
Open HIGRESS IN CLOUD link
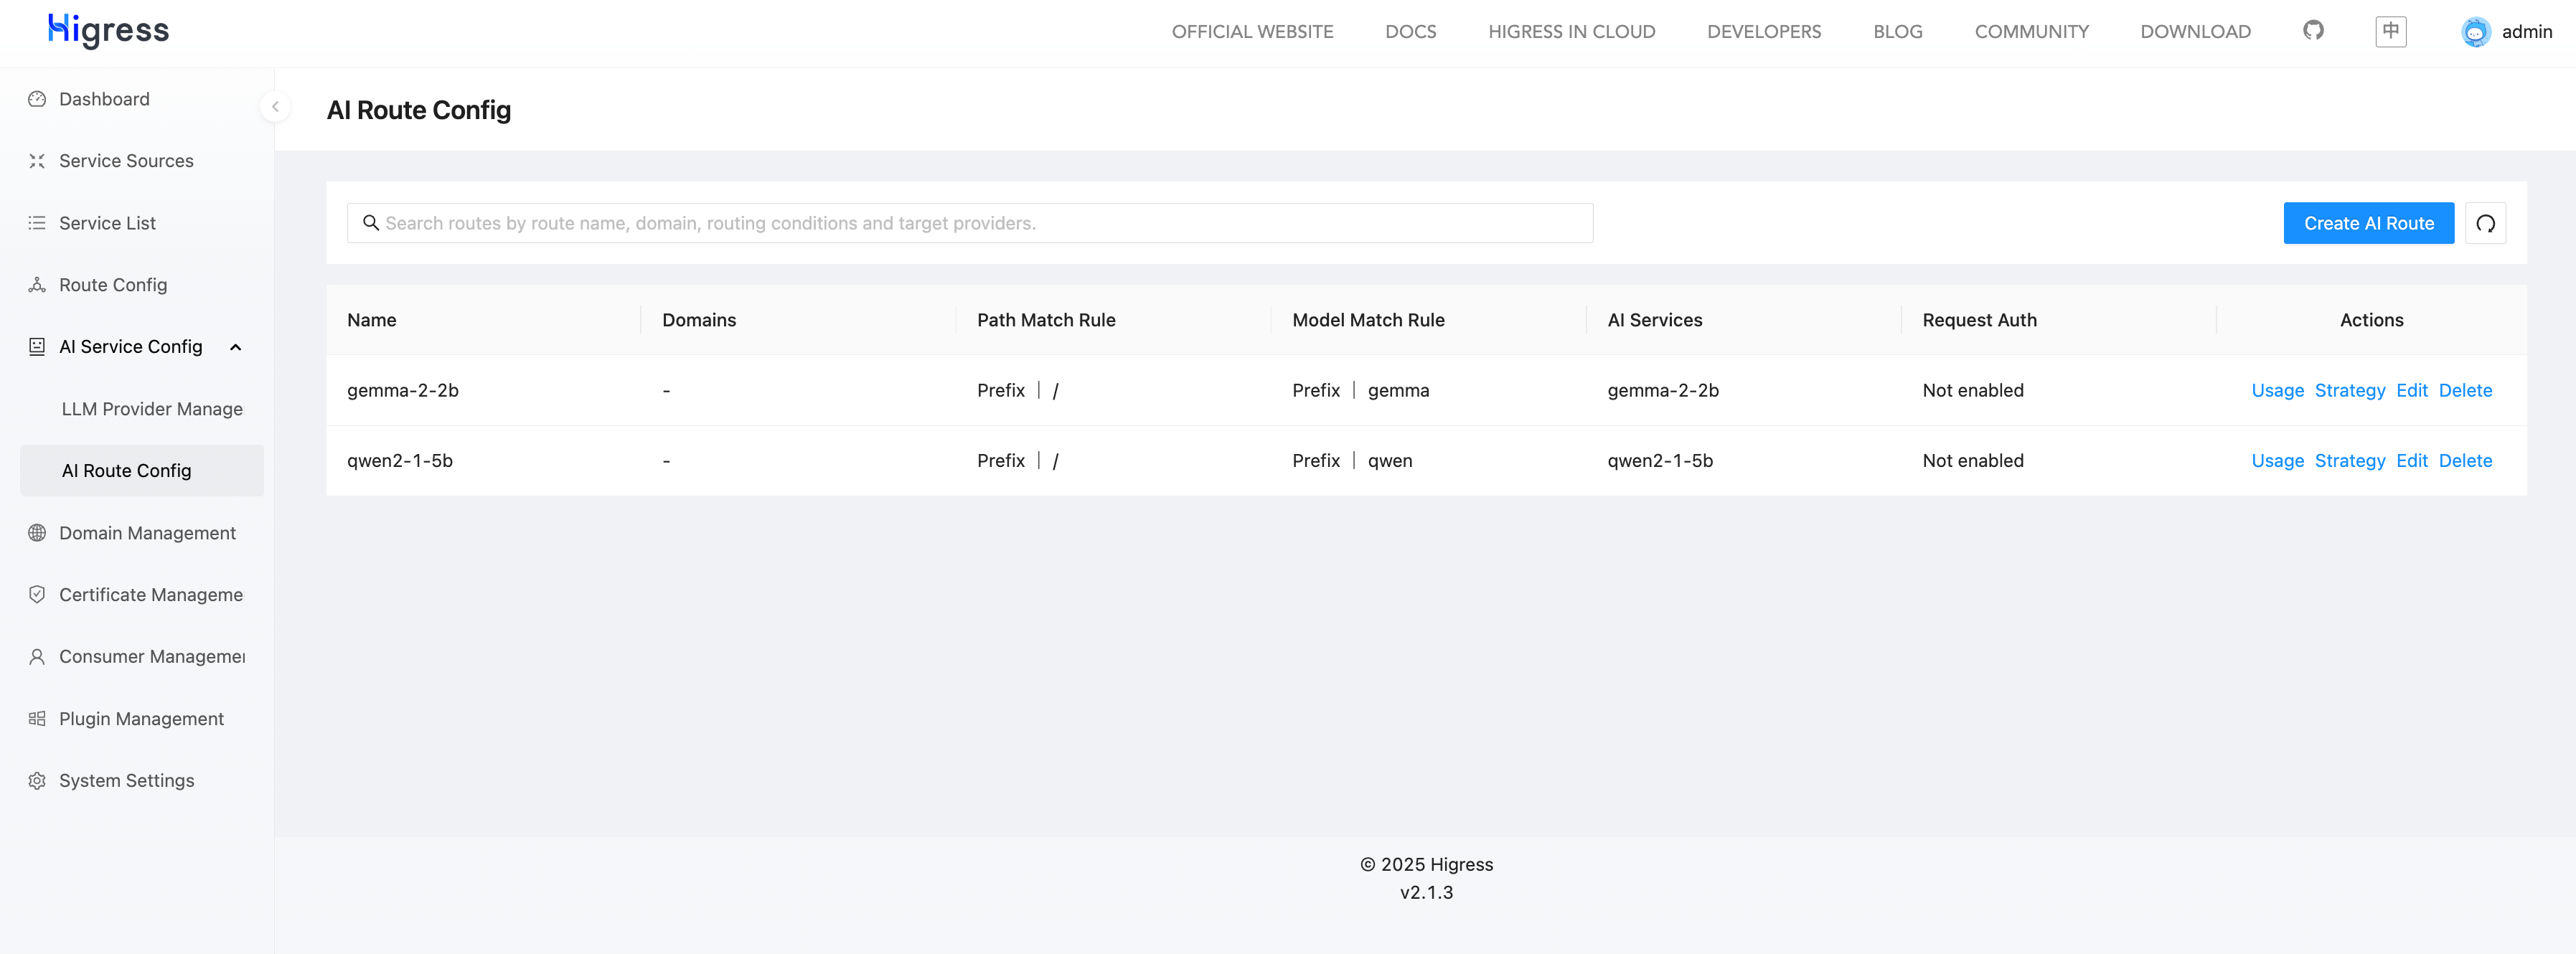1571,32
